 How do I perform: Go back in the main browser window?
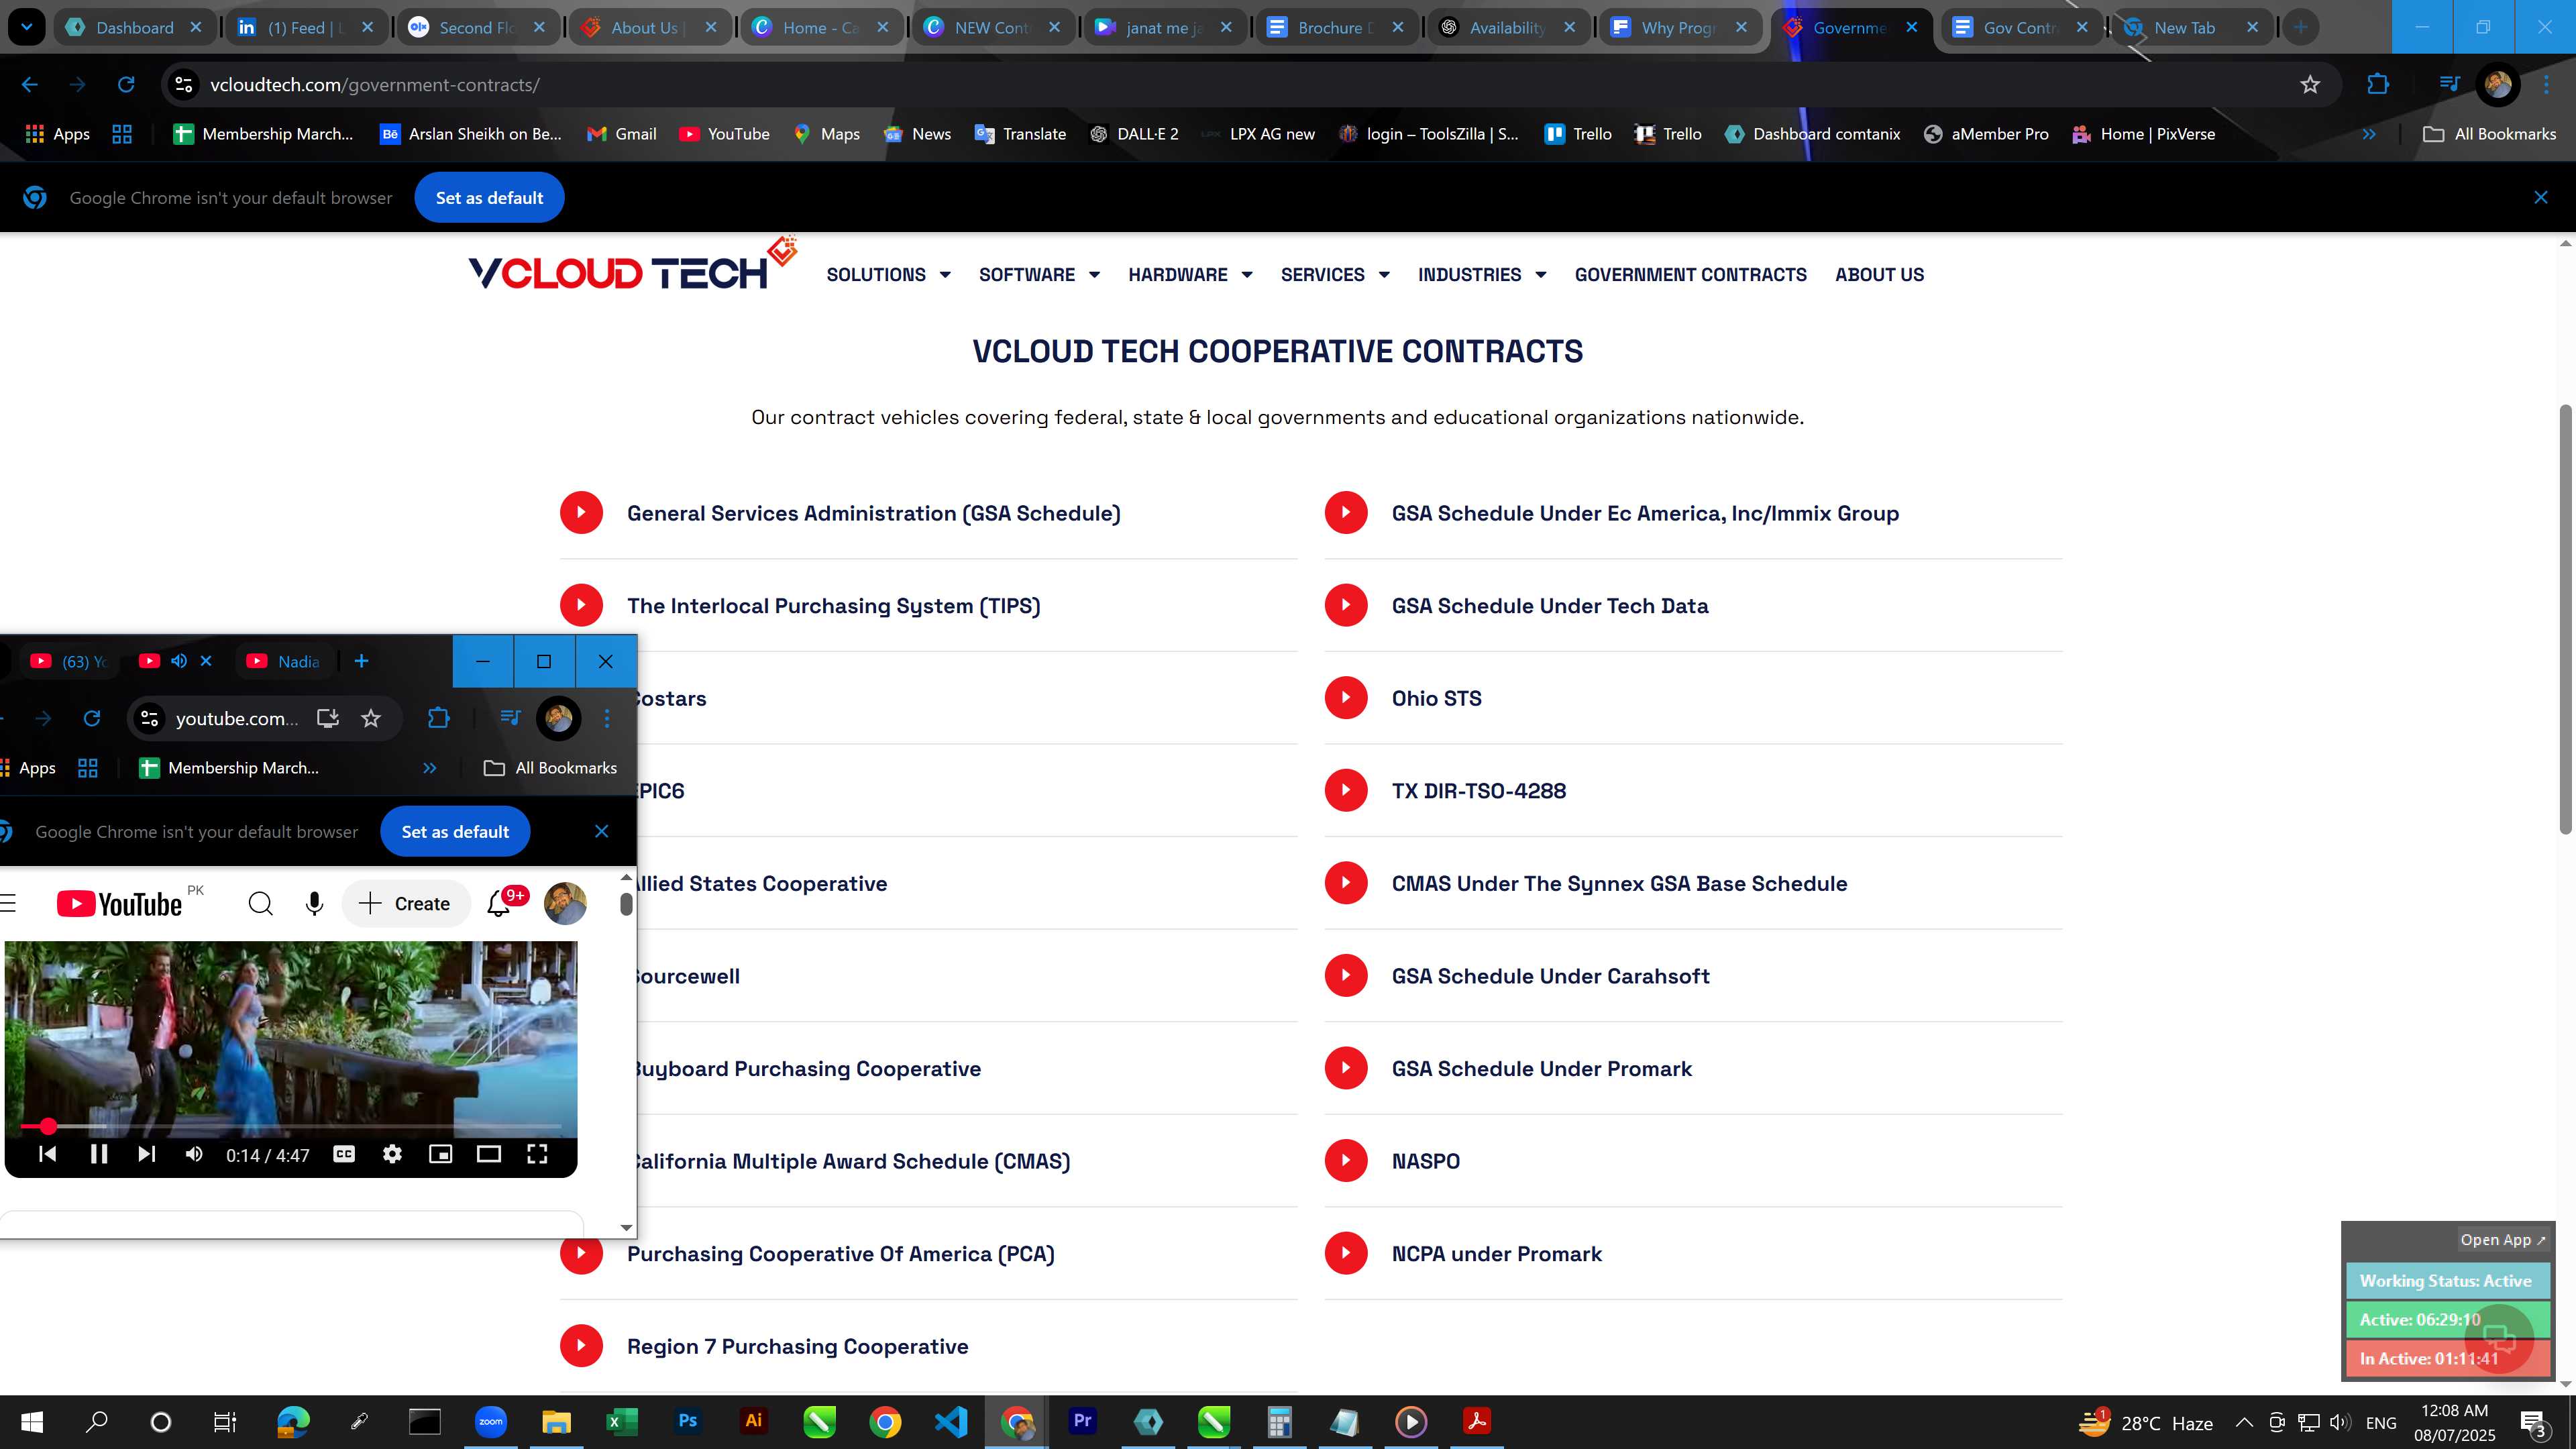pos(30,85)
